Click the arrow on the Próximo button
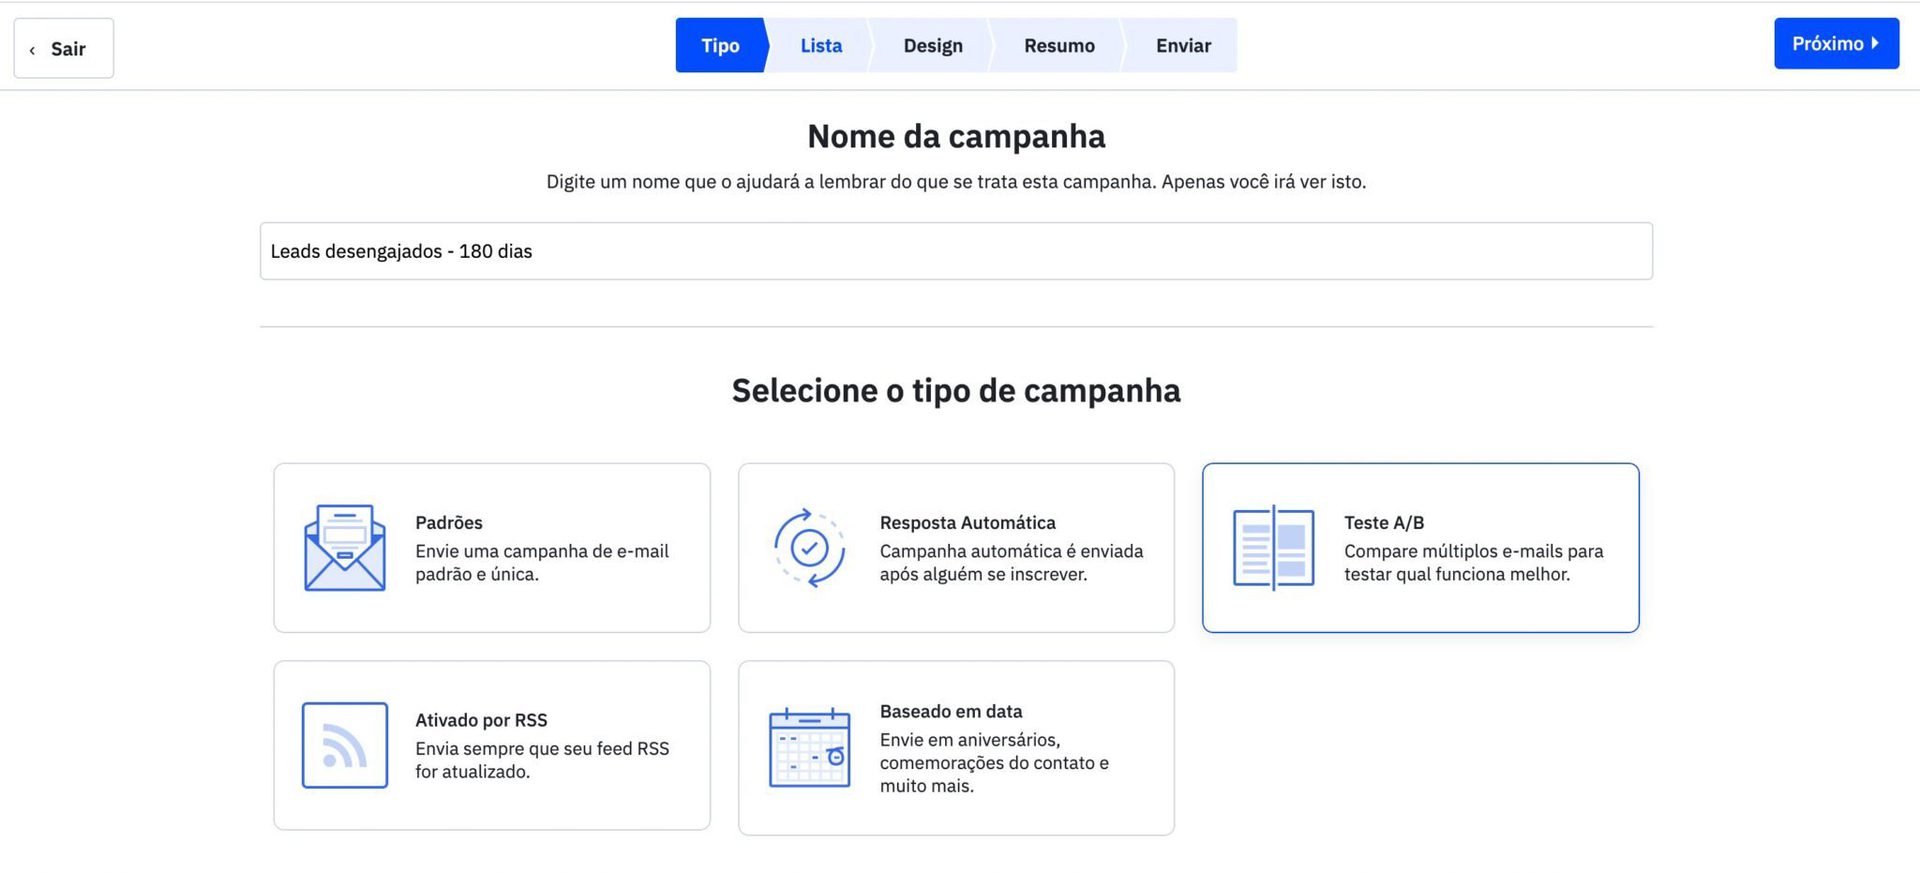The image size is (1920, 874). pos(1875,43)
